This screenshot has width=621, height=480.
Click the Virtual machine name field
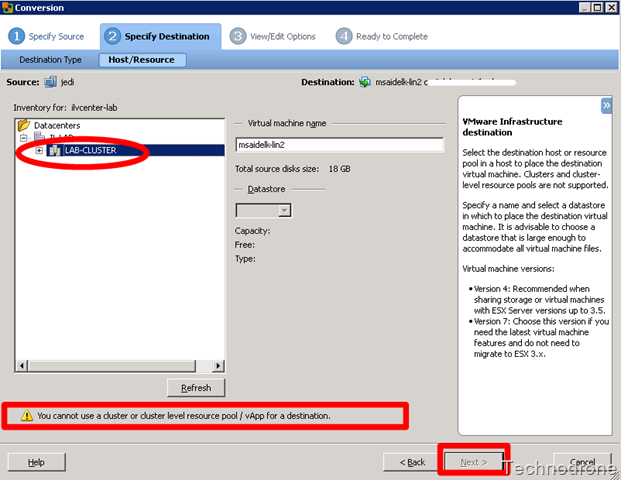[x=339, y=145]
